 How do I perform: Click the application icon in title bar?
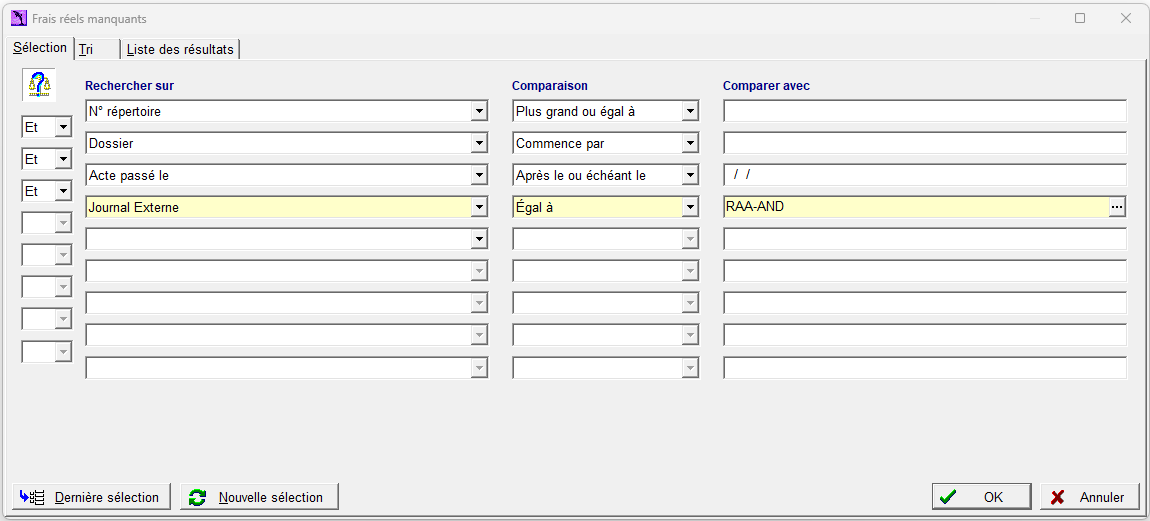pos(19,18)
